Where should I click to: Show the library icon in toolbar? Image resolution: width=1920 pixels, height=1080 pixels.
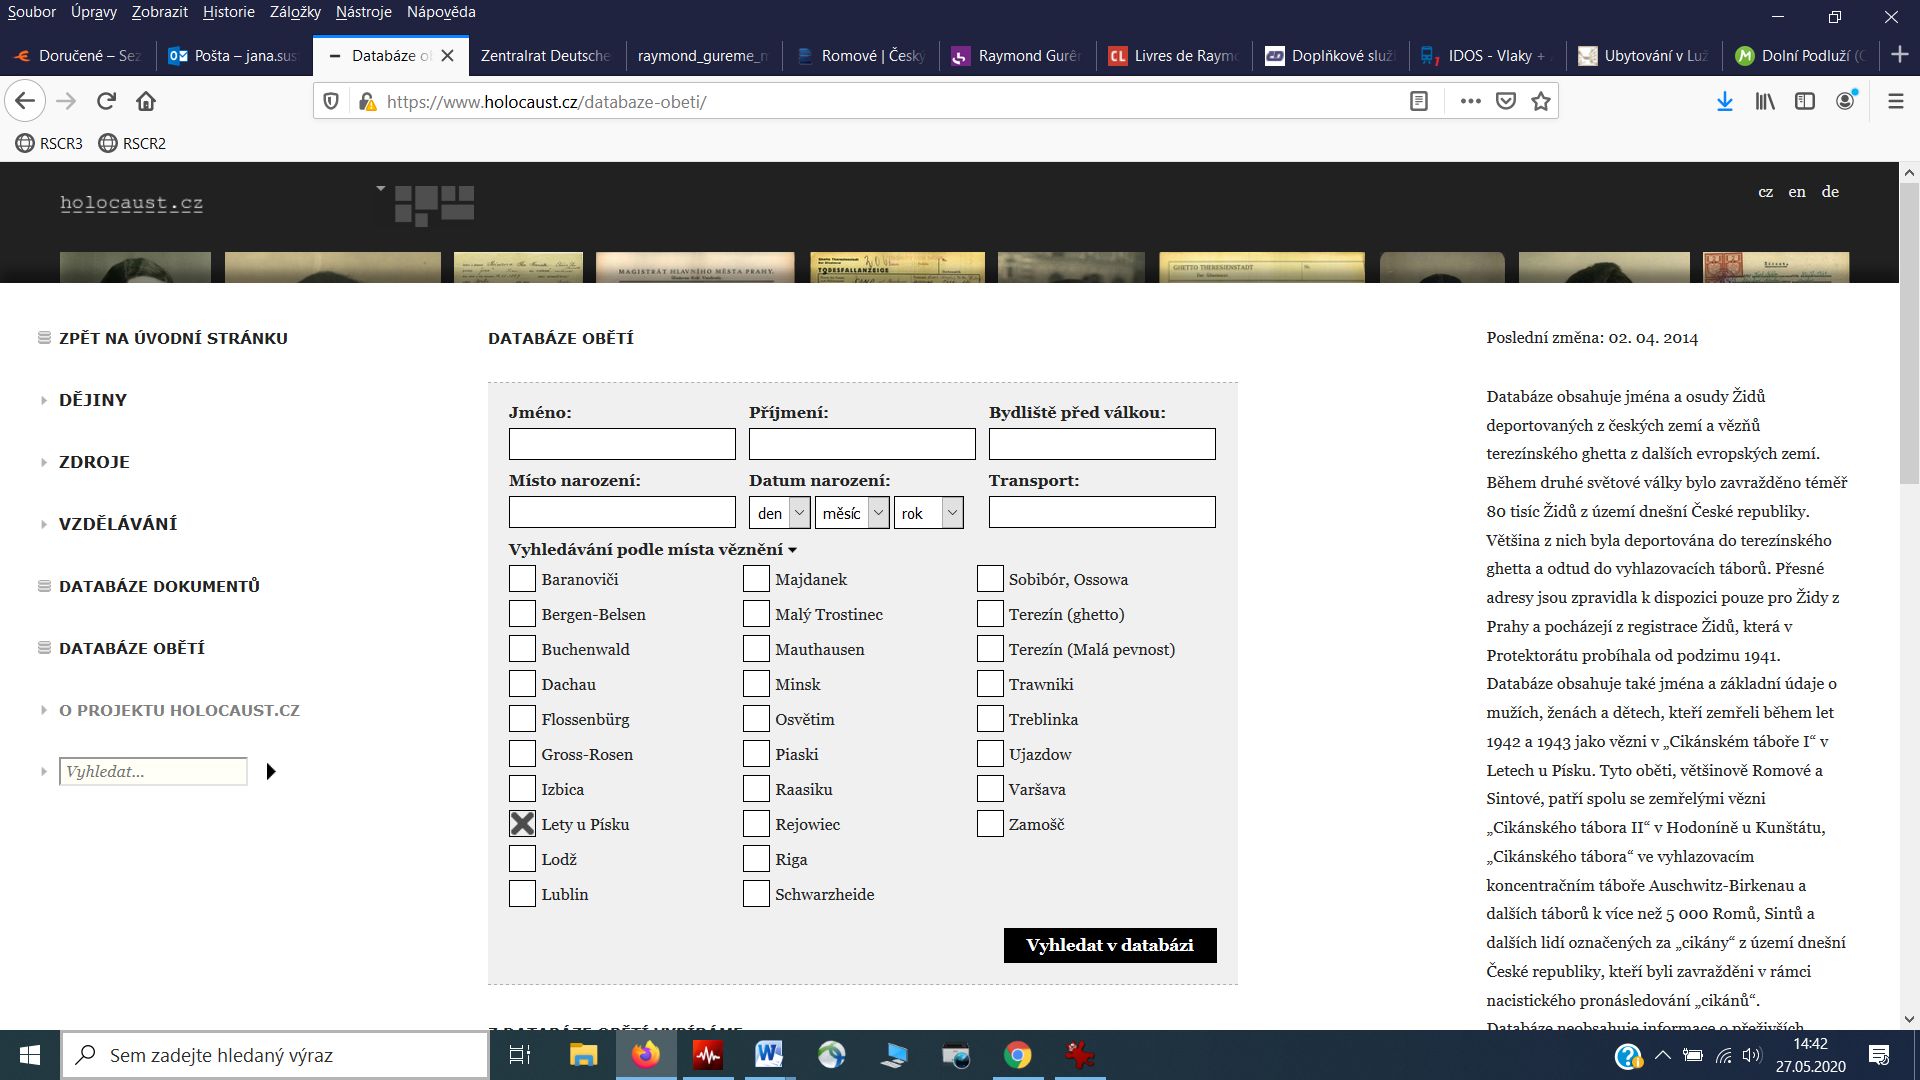coord(1765,101)
